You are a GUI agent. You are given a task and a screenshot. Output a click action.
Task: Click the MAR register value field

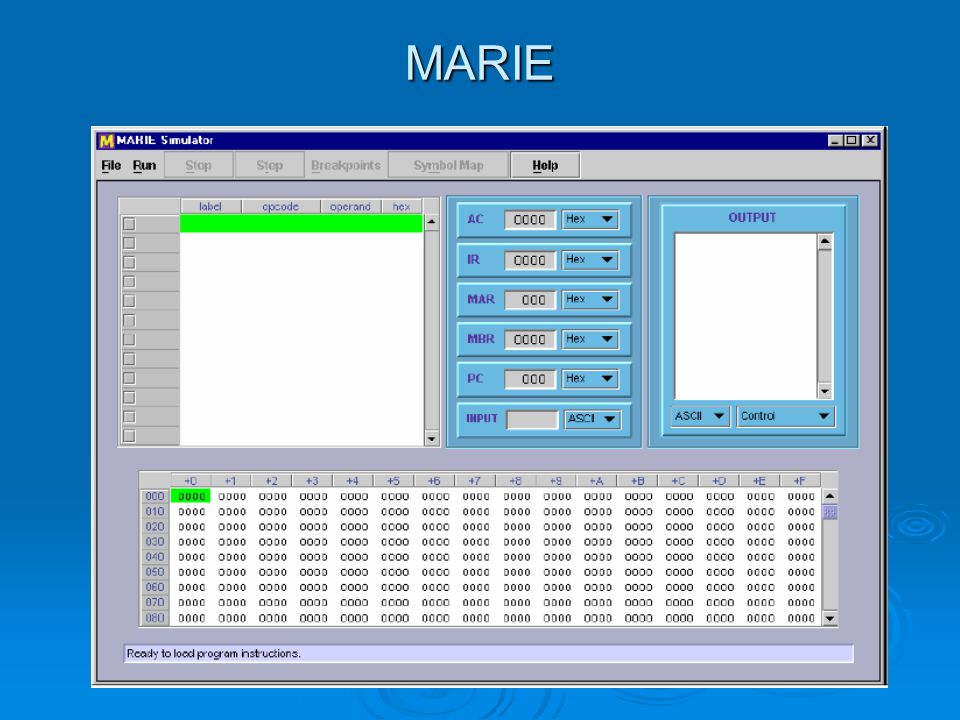click(530, 300)
